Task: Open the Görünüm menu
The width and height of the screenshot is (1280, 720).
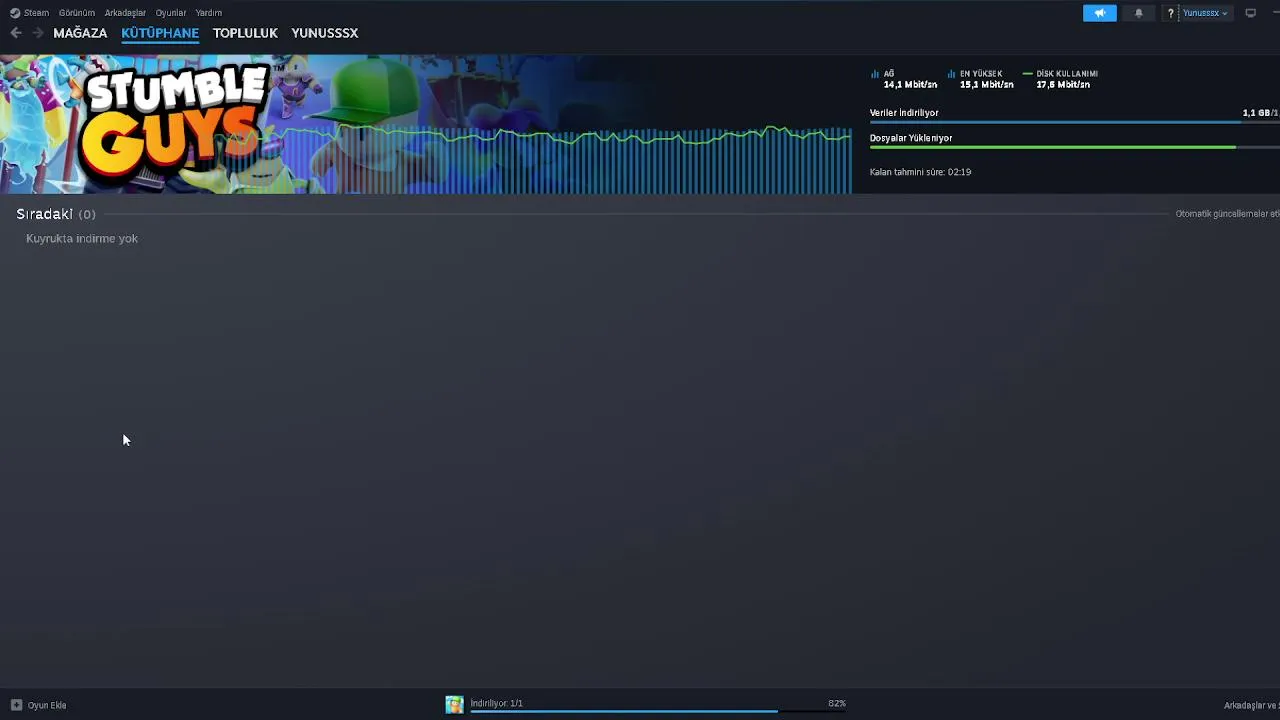Action: pyautogui.click(x=77, y=13)
